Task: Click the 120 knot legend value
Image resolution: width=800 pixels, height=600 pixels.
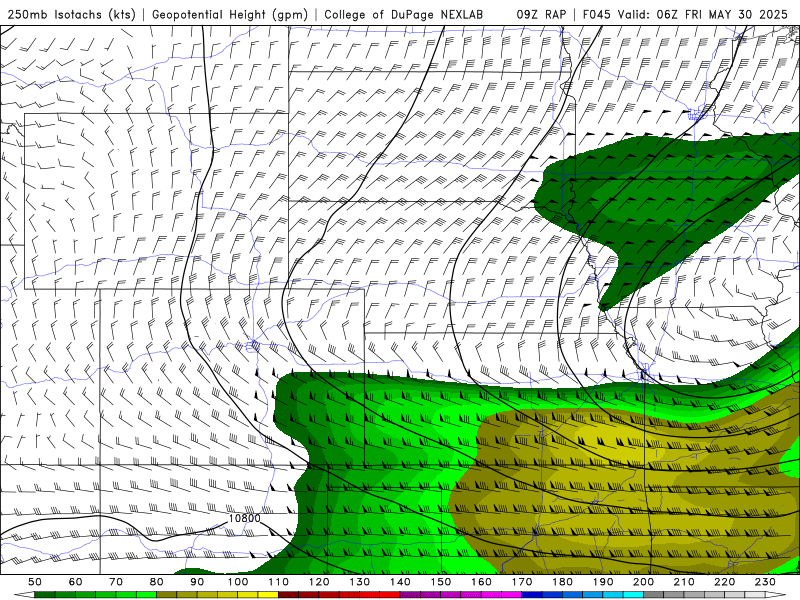Action: (x=319, y=582)
